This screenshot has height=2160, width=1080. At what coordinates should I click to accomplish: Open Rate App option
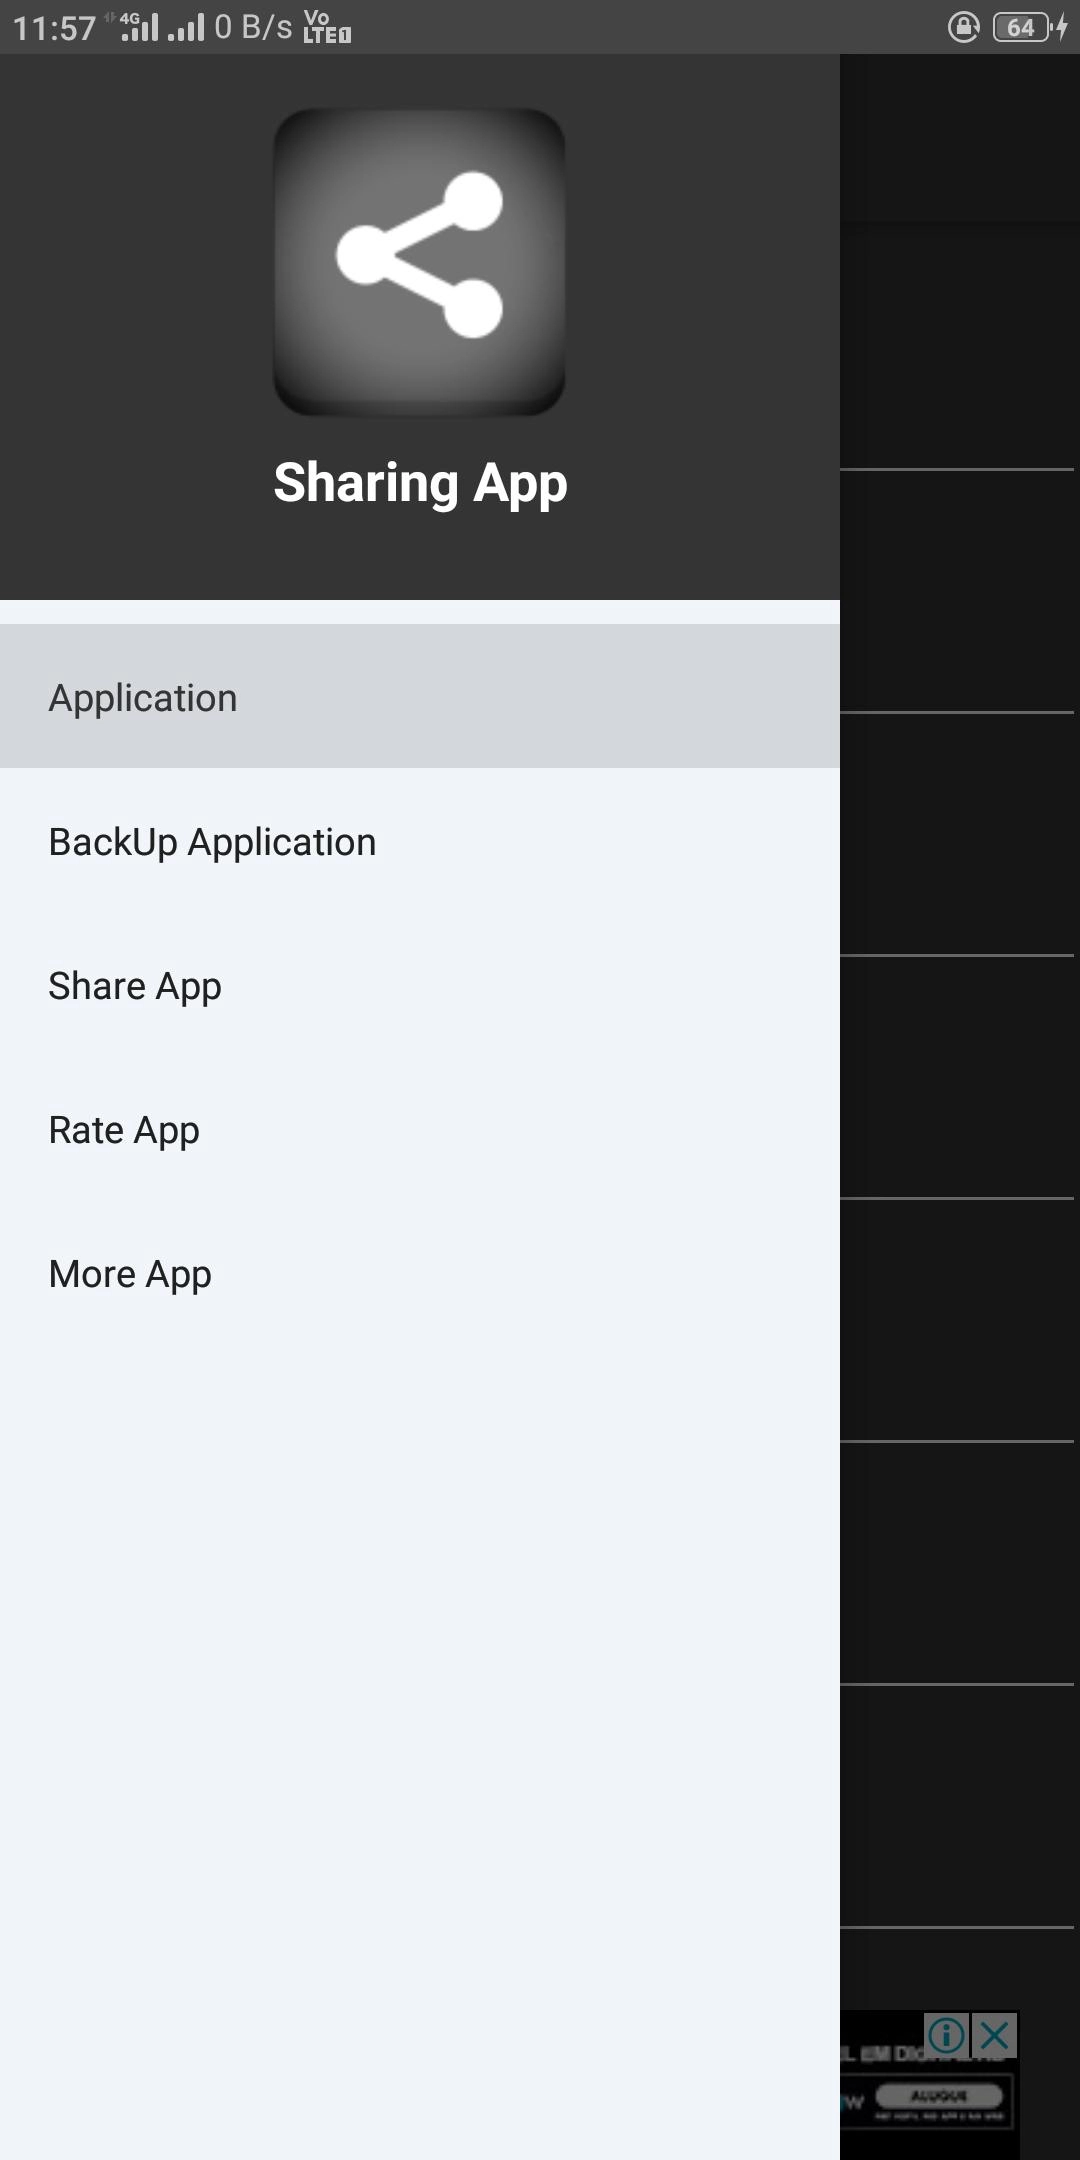[x=124, y=1130]
